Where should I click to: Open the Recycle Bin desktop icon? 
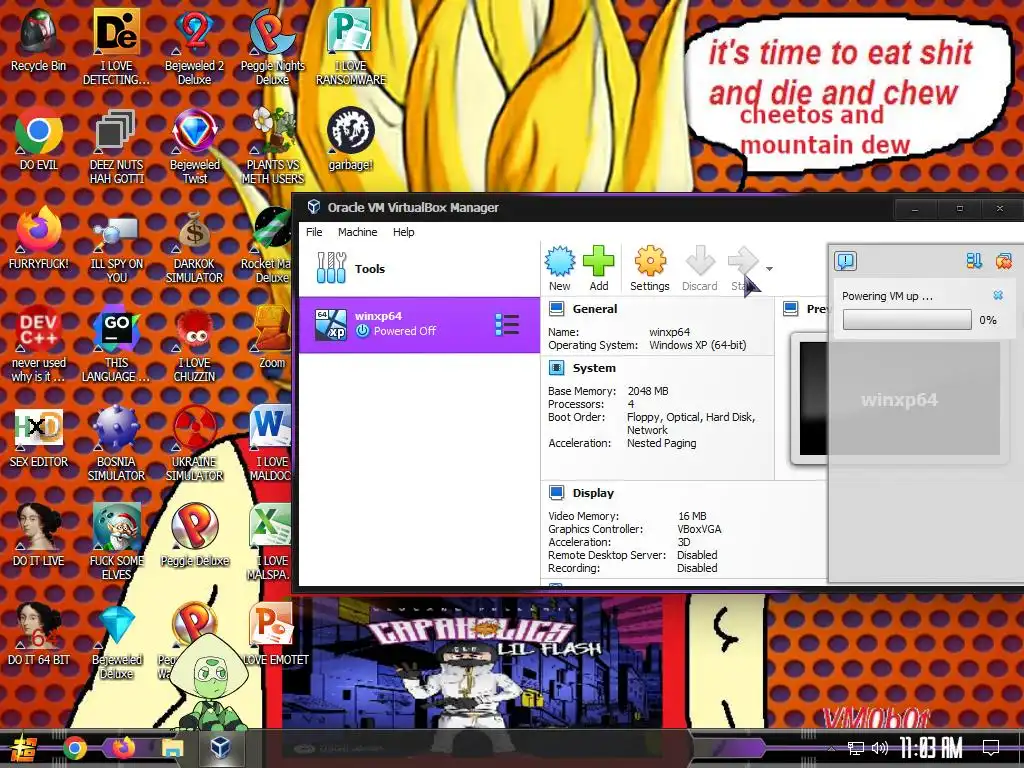click(39, 40)
